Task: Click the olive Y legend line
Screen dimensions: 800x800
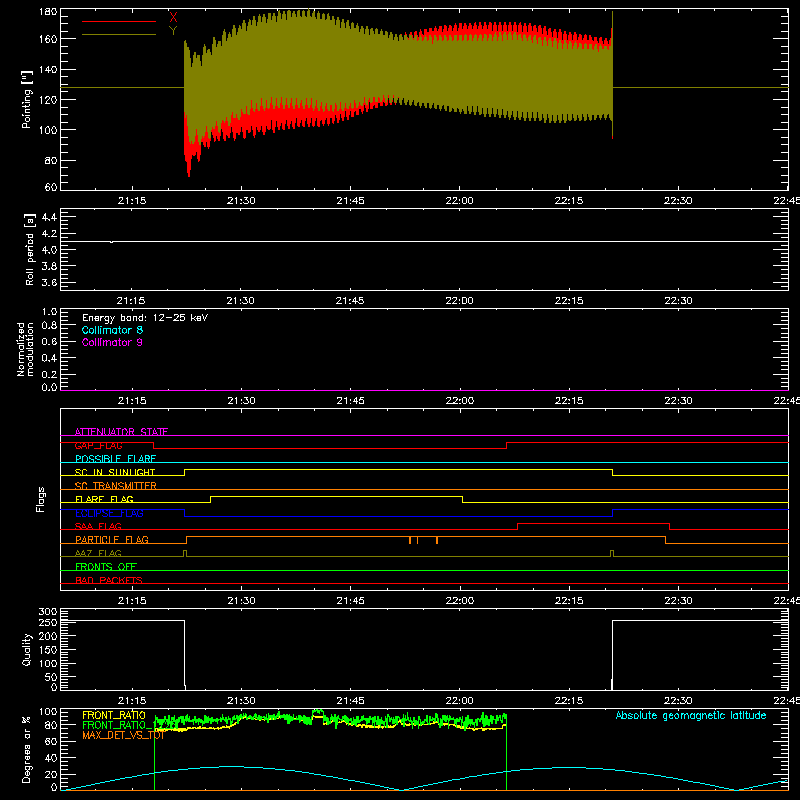Action: coord(119,35)
